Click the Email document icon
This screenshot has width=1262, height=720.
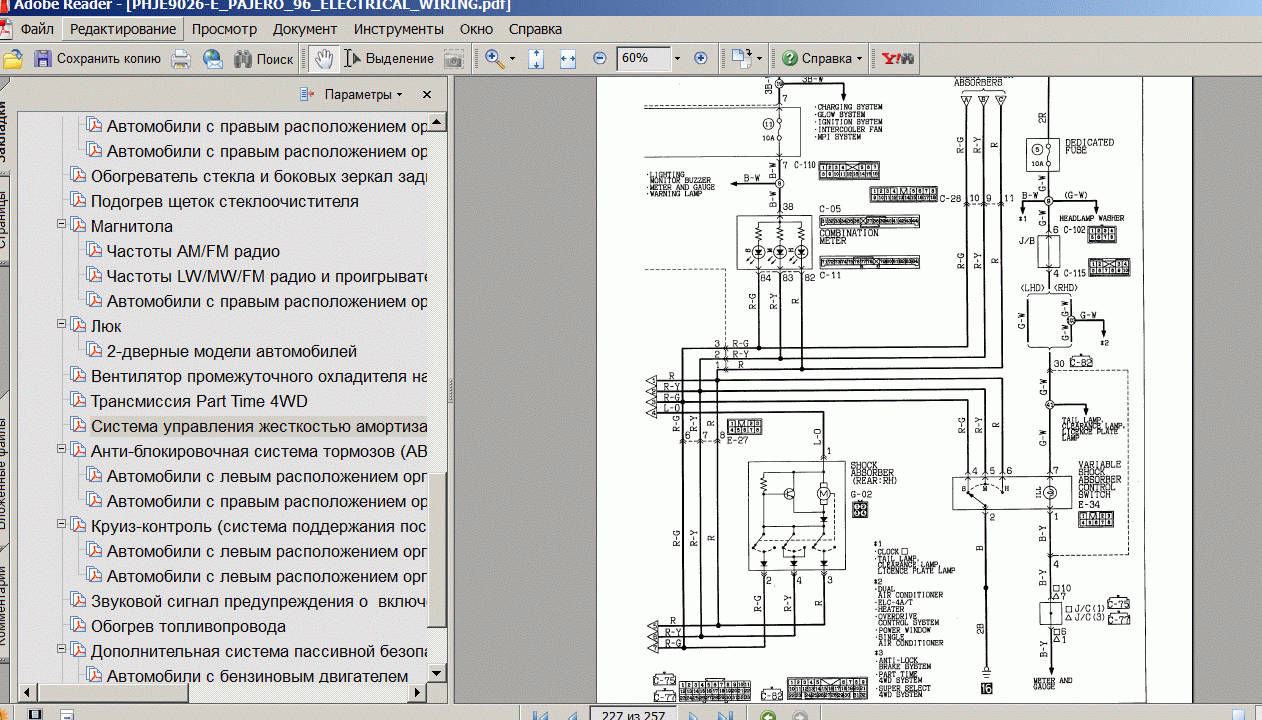(x=213, y=59)
